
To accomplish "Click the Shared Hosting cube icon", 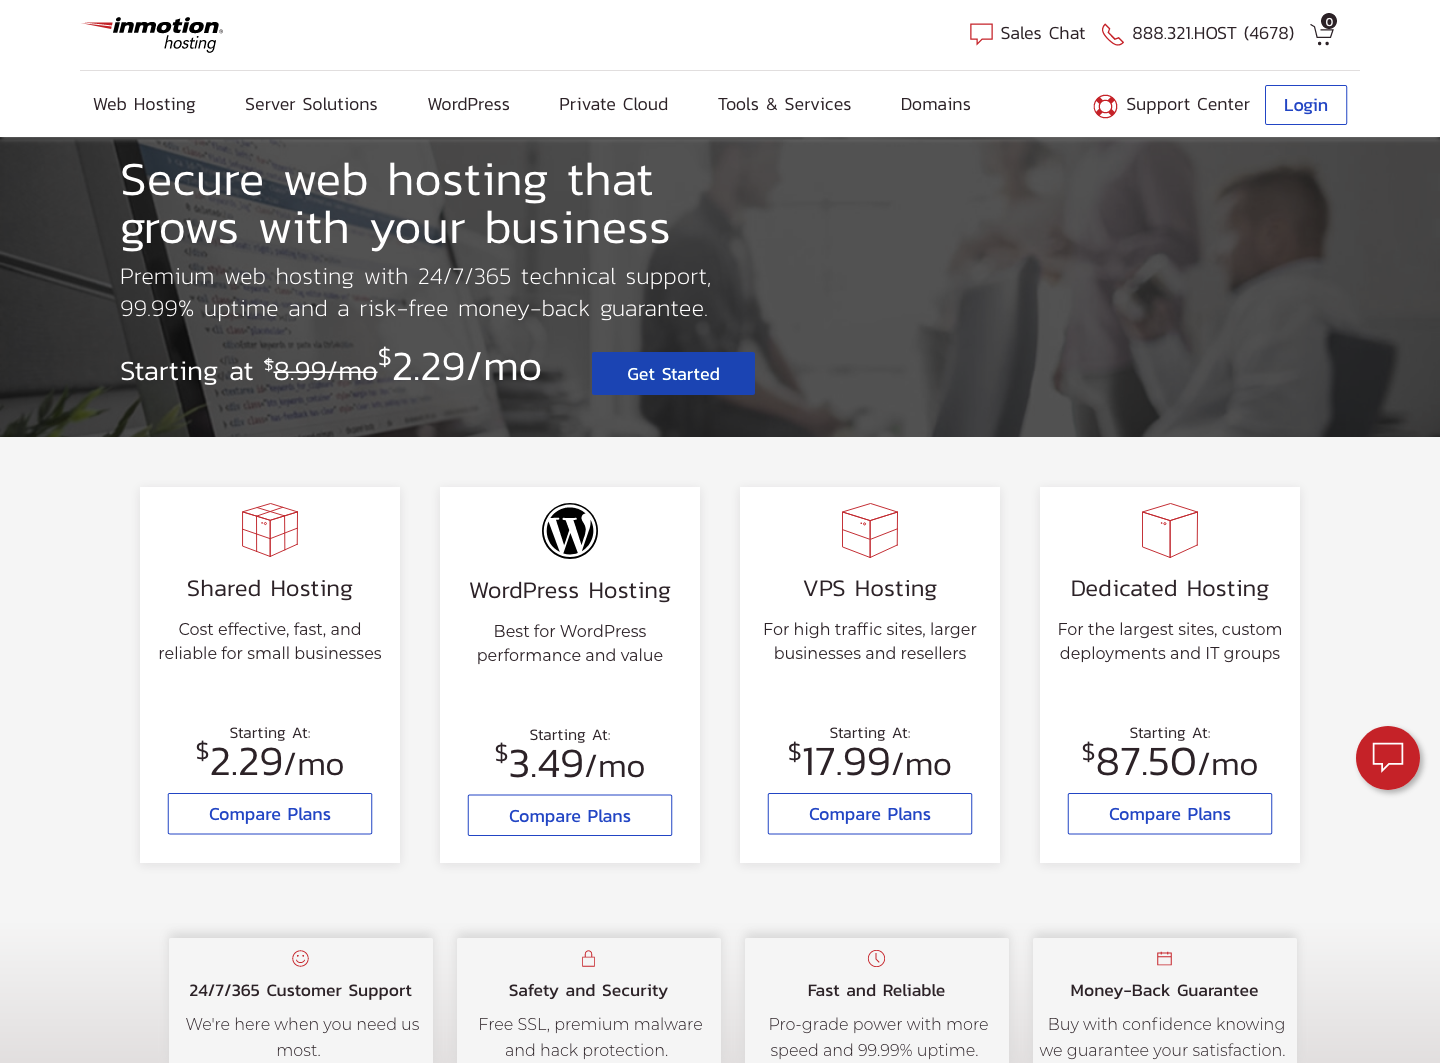I will 270,530.
